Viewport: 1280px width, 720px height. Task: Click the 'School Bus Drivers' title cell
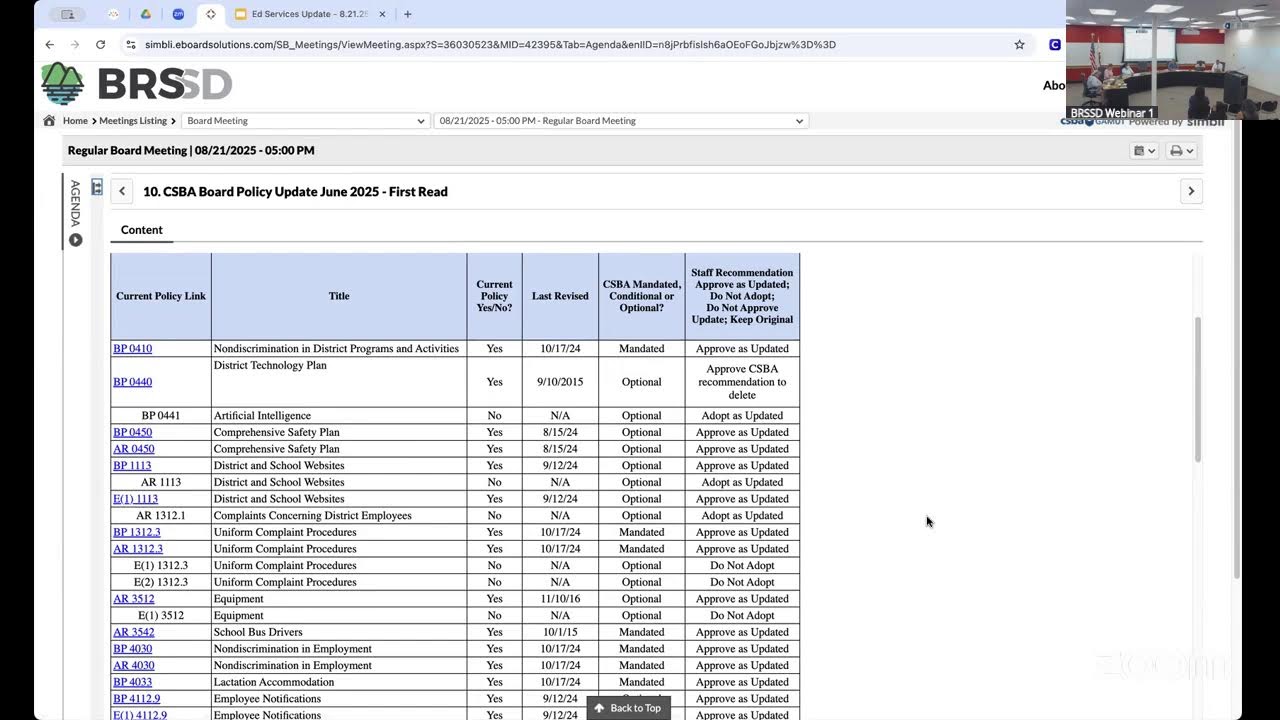click(x=339, y=632)
